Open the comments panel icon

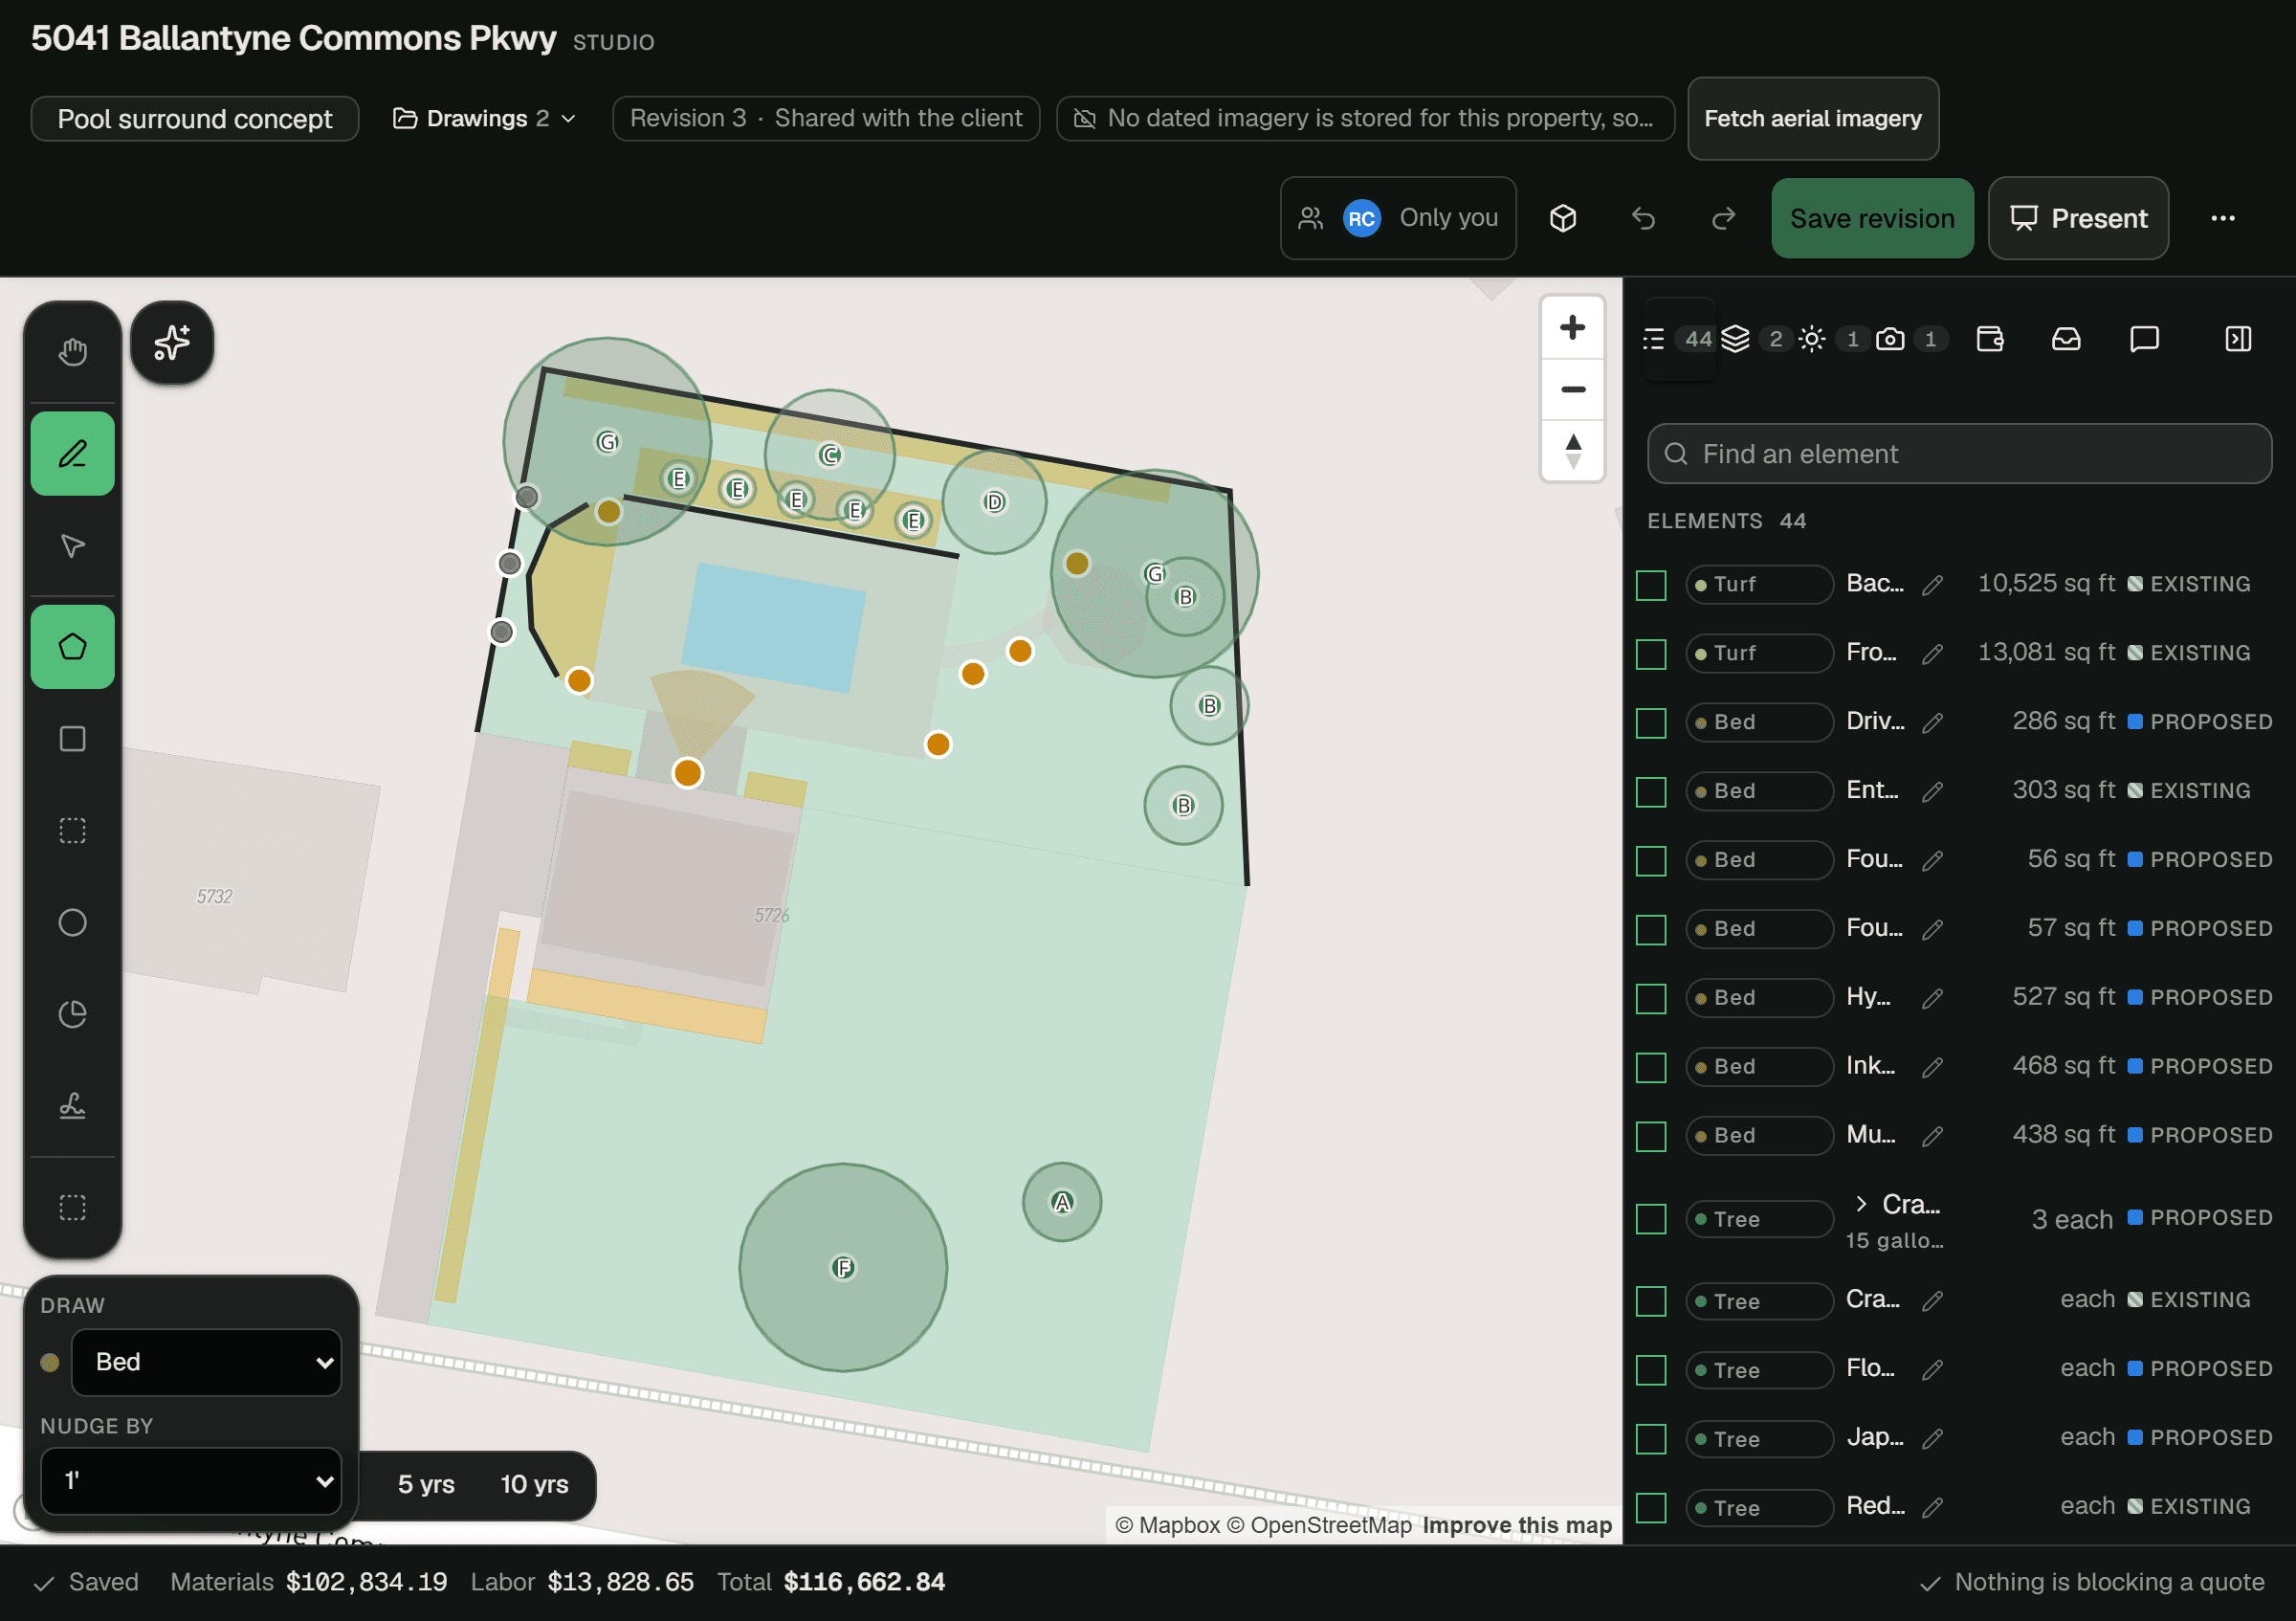2144,339
